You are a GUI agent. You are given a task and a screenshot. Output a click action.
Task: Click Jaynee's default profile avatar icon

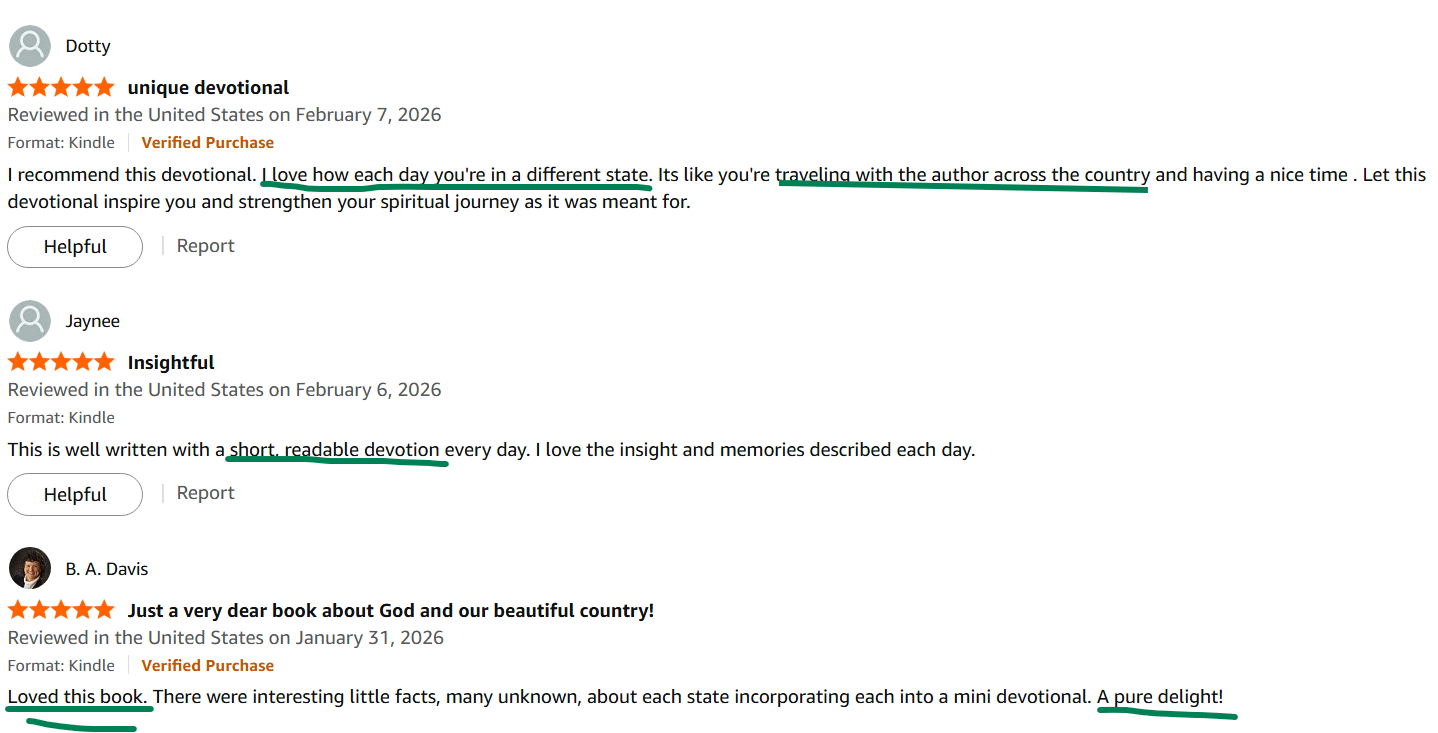(x=30, y=321)
